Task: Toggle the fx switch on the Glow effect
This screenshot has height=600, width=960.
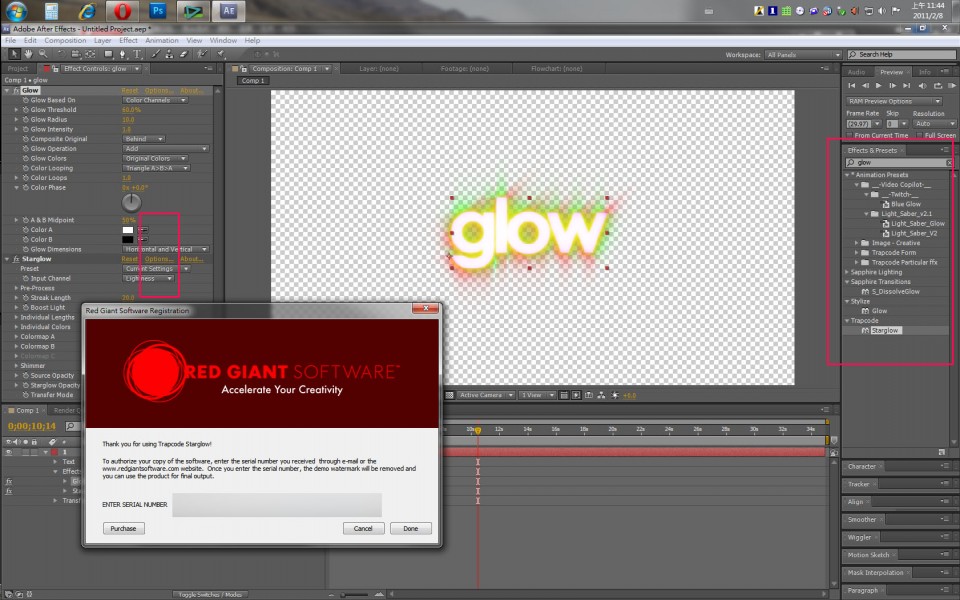Action: [x=16, y=91]
